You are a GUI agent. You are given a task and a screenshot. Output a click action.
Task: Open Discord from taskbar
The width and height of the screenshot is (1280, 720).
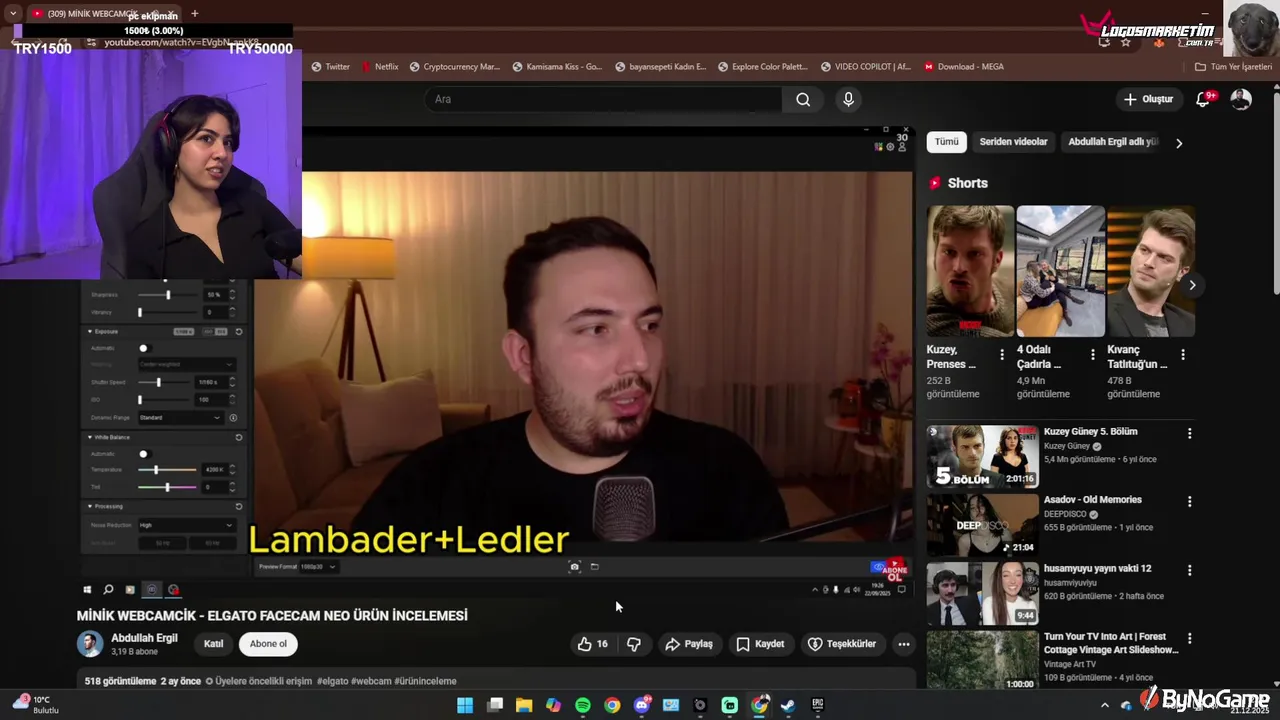(642, 705)
